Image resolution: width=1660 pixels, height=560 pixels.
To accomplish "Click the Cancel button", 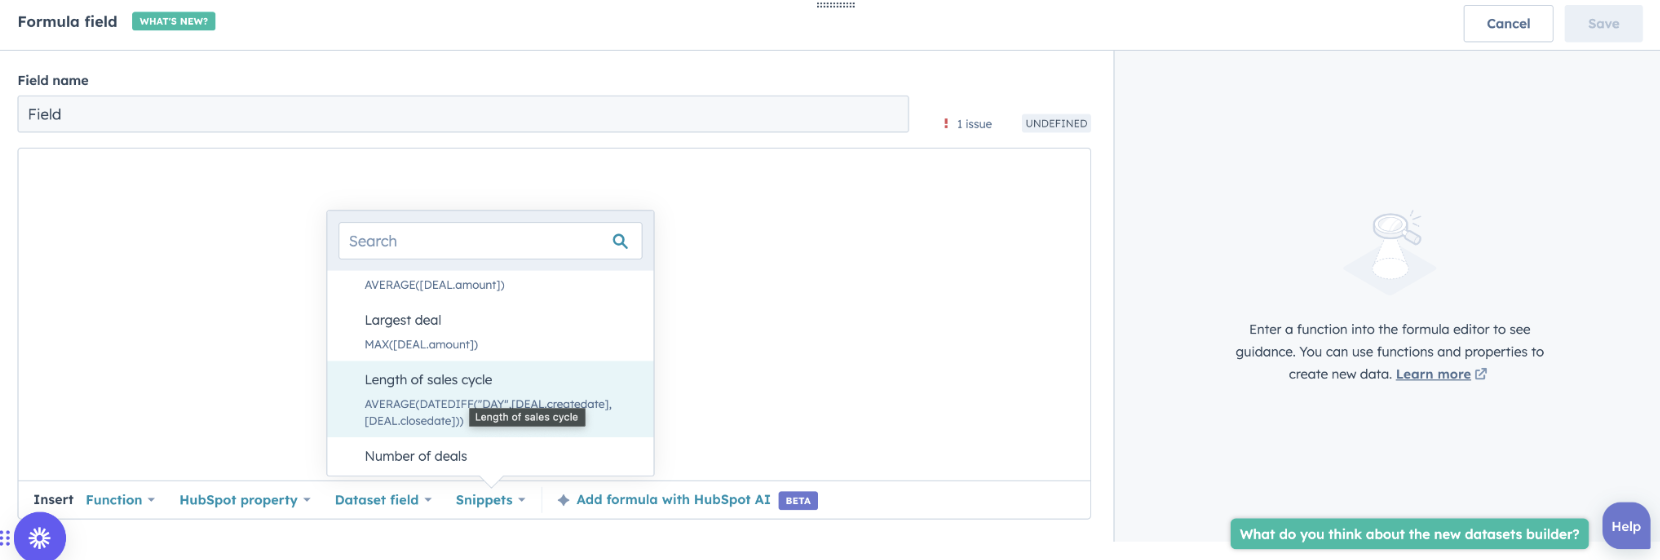I will click(x=1508, y=24).
